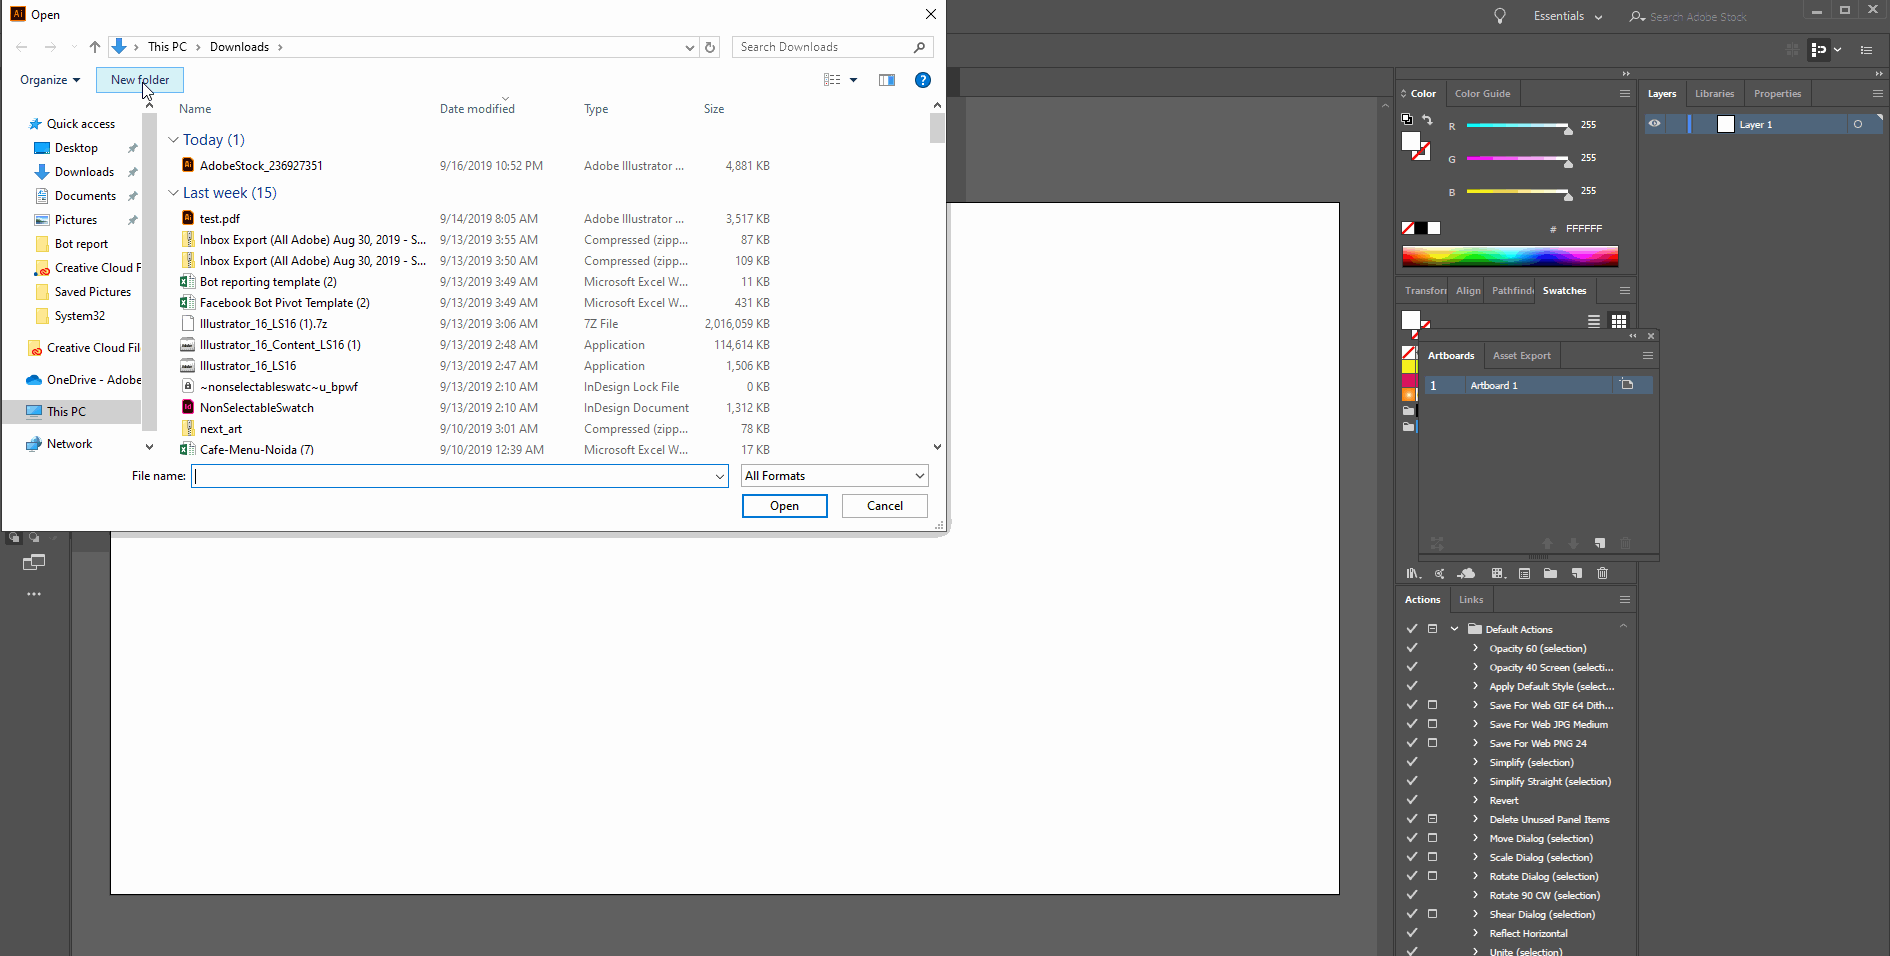This screenshot has height=956, width=1890.
Task: Switch to the Pathfinder tab
Action: coord(1512,290)
